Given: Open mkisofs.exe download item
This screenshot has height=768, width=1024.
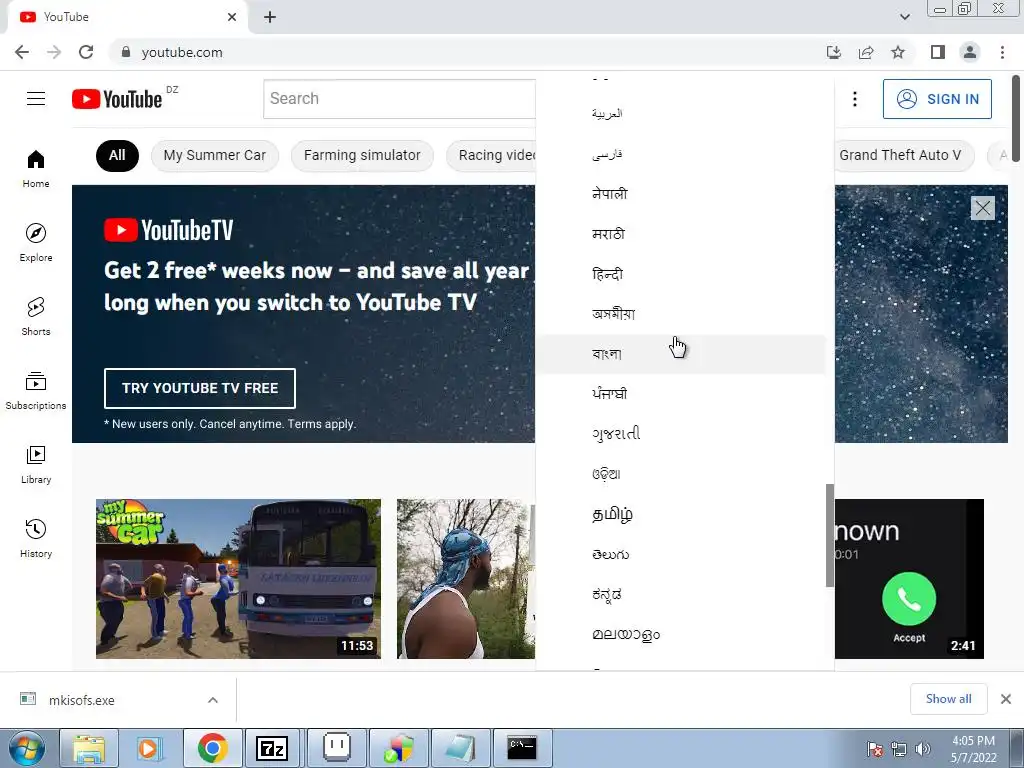Looking at the screenshot, I should [x=82, y=700].
